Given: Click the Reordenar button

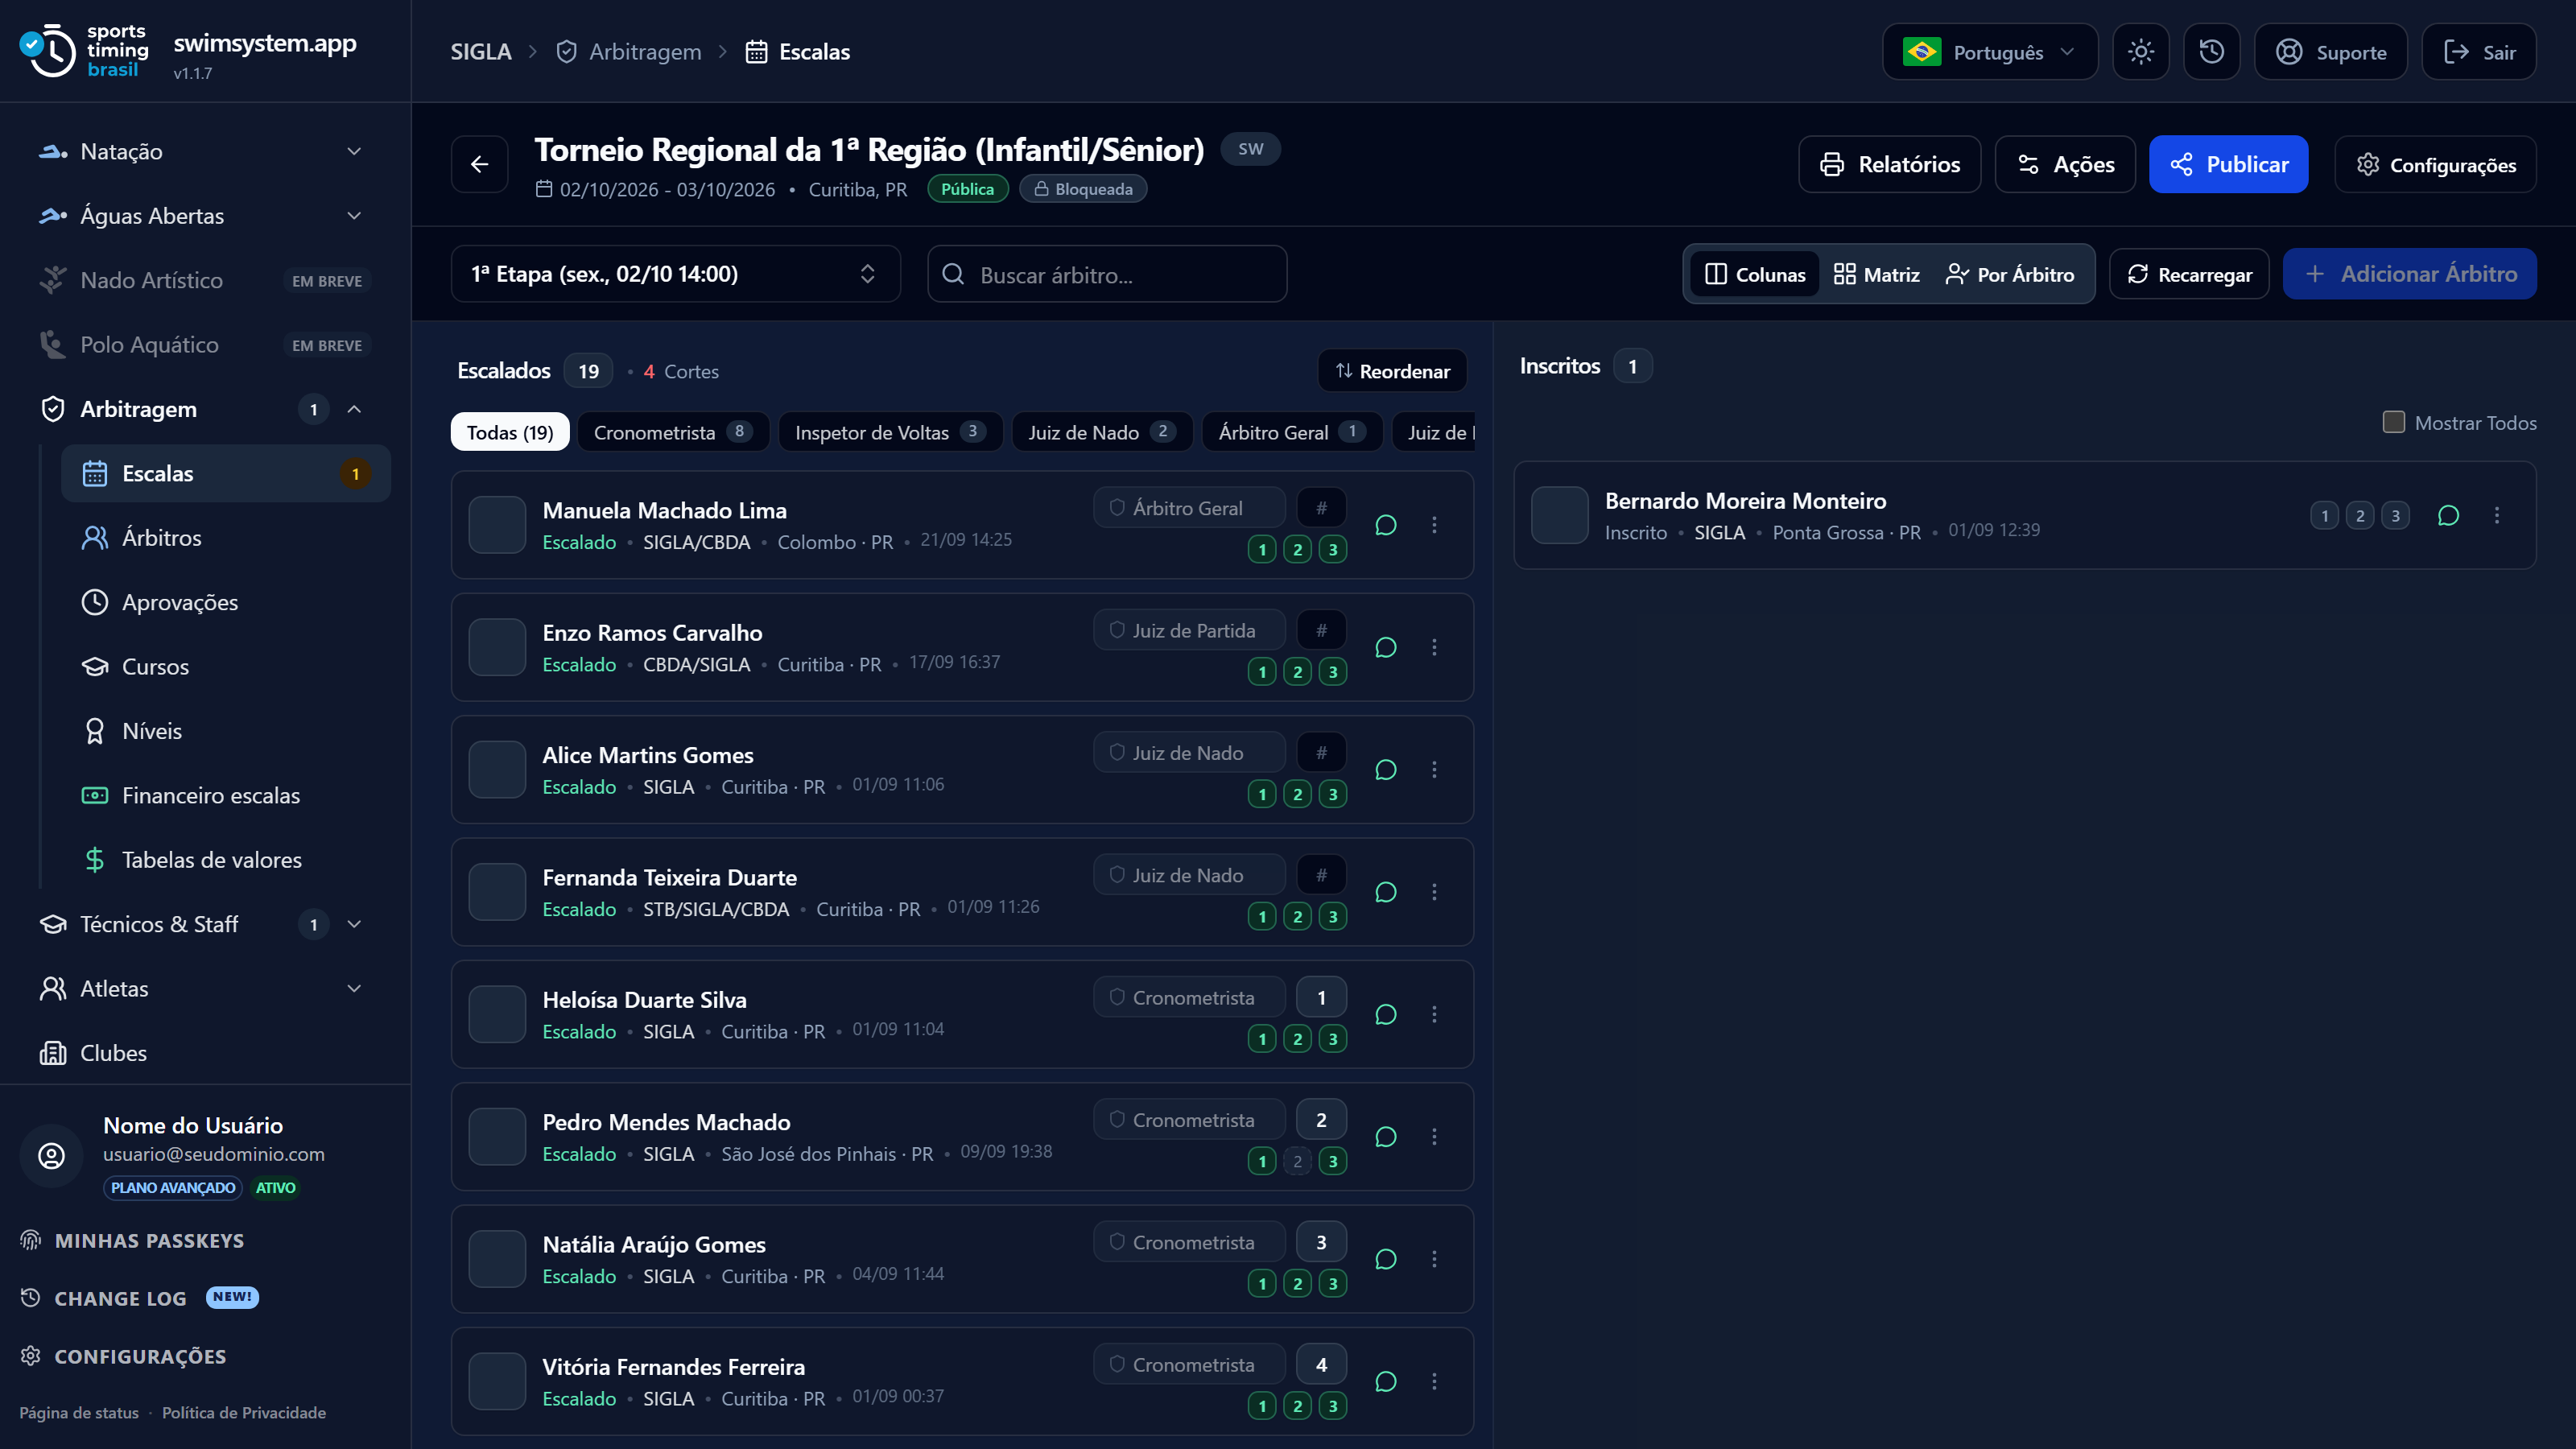Looking at the screenshot, I should 1392,371.
